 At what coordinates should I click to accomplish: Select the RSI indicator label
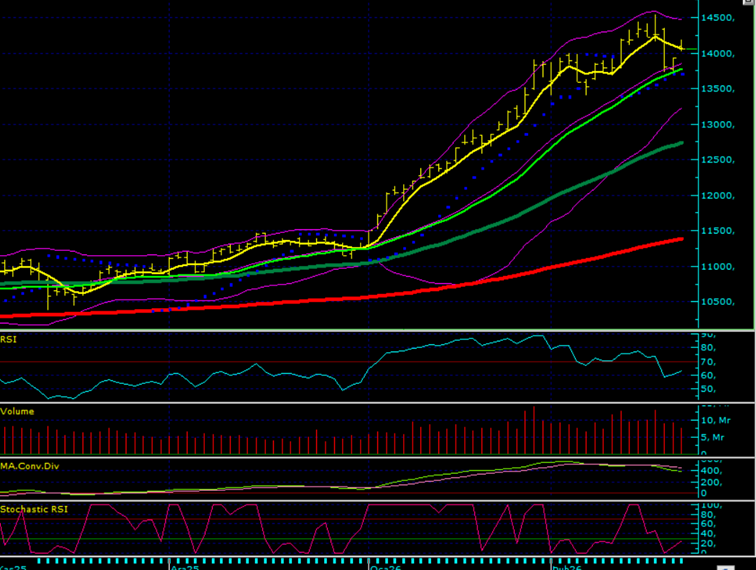[9, 339]
